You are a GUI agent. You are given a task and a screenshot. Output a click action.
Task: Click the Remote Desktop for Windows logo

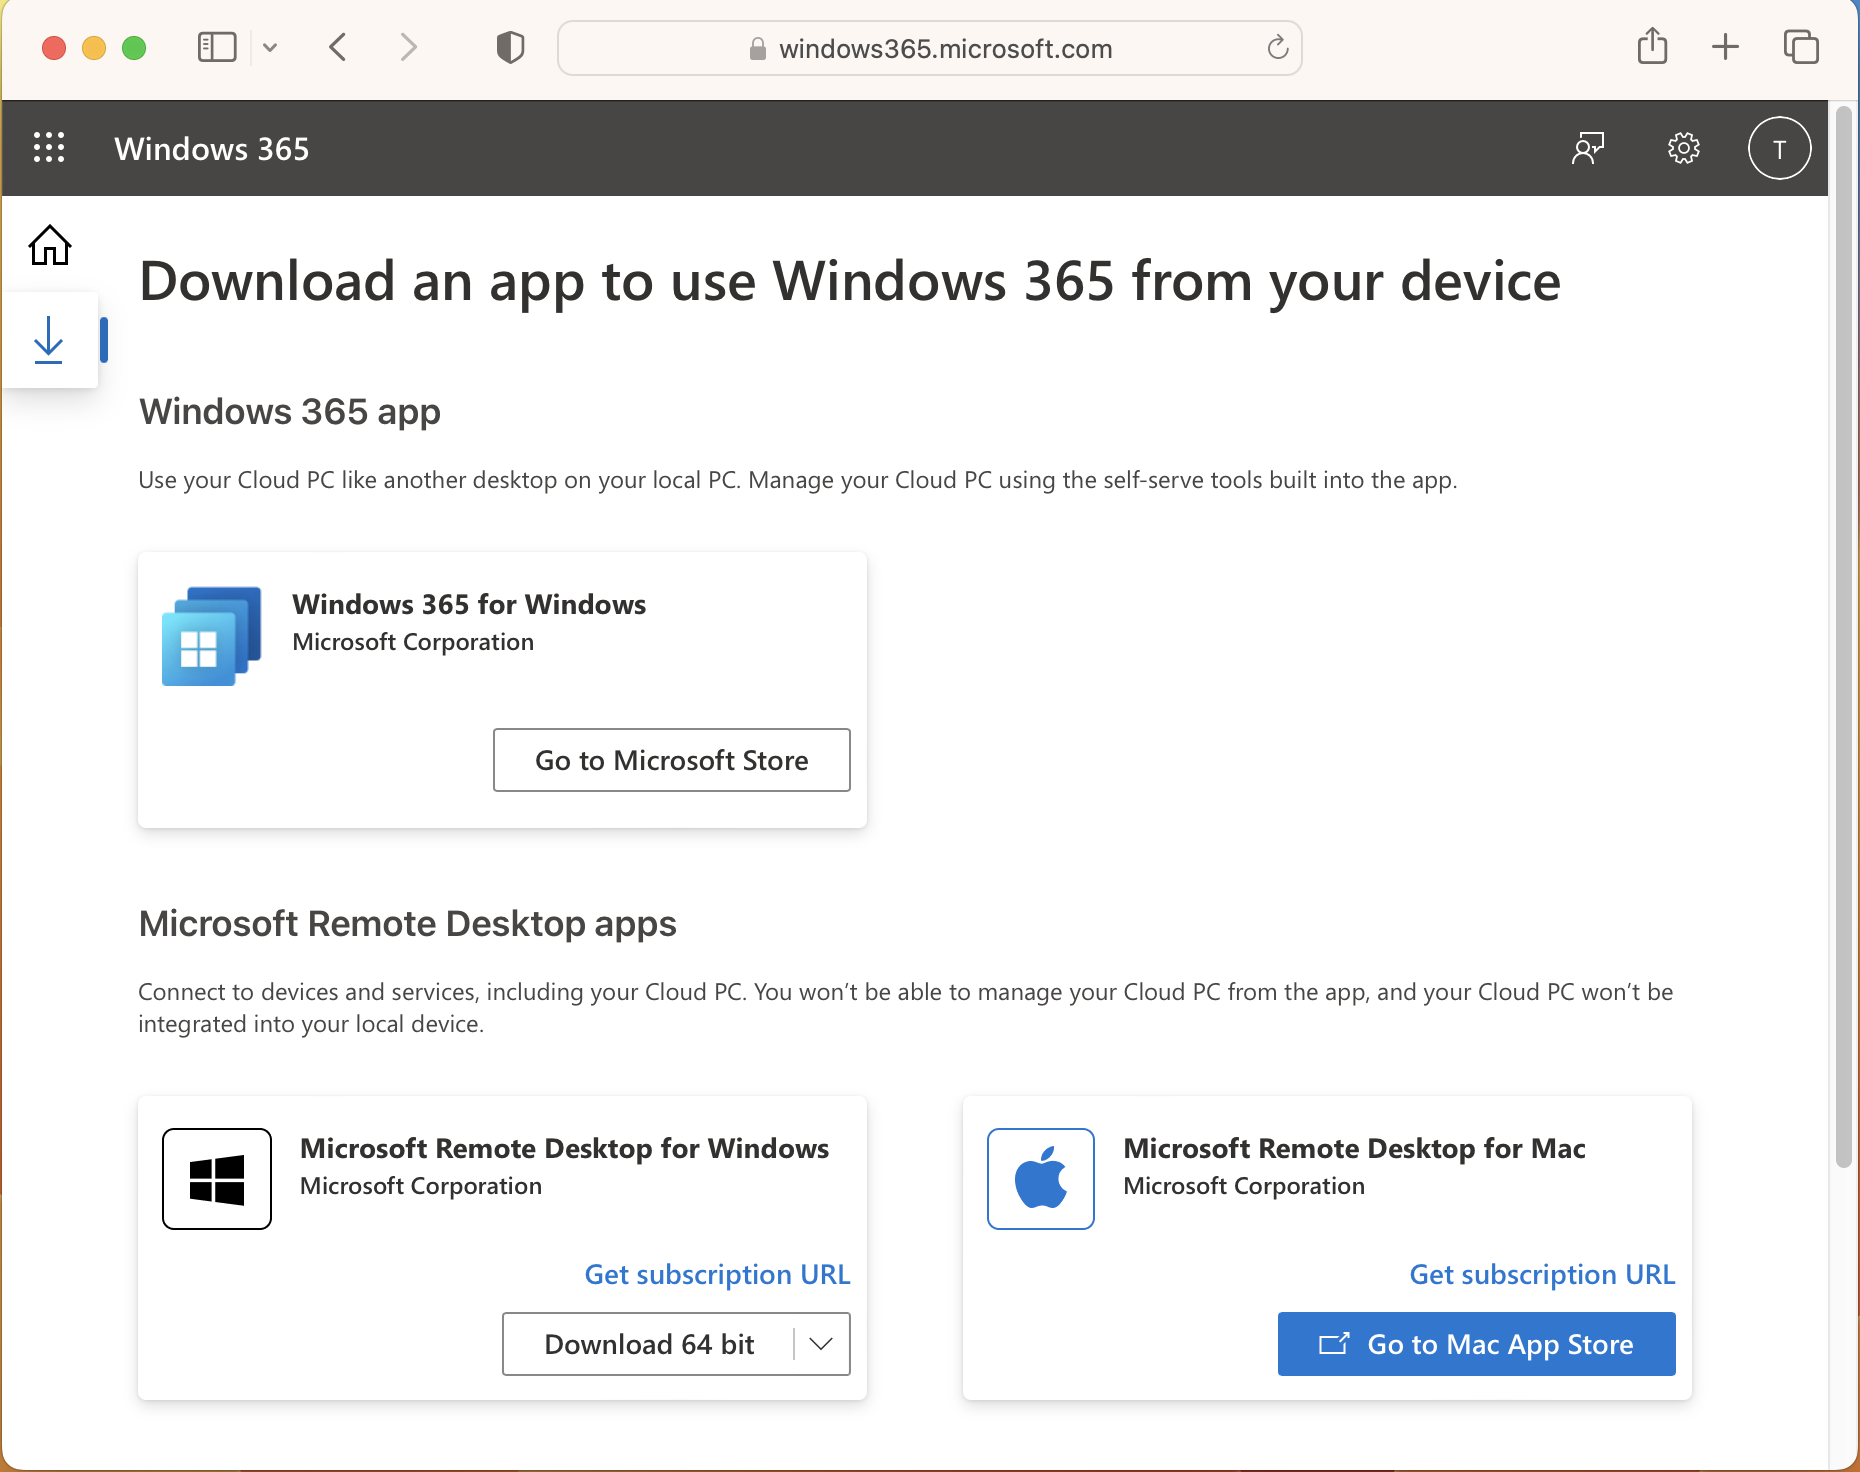tap(217, 1179)
